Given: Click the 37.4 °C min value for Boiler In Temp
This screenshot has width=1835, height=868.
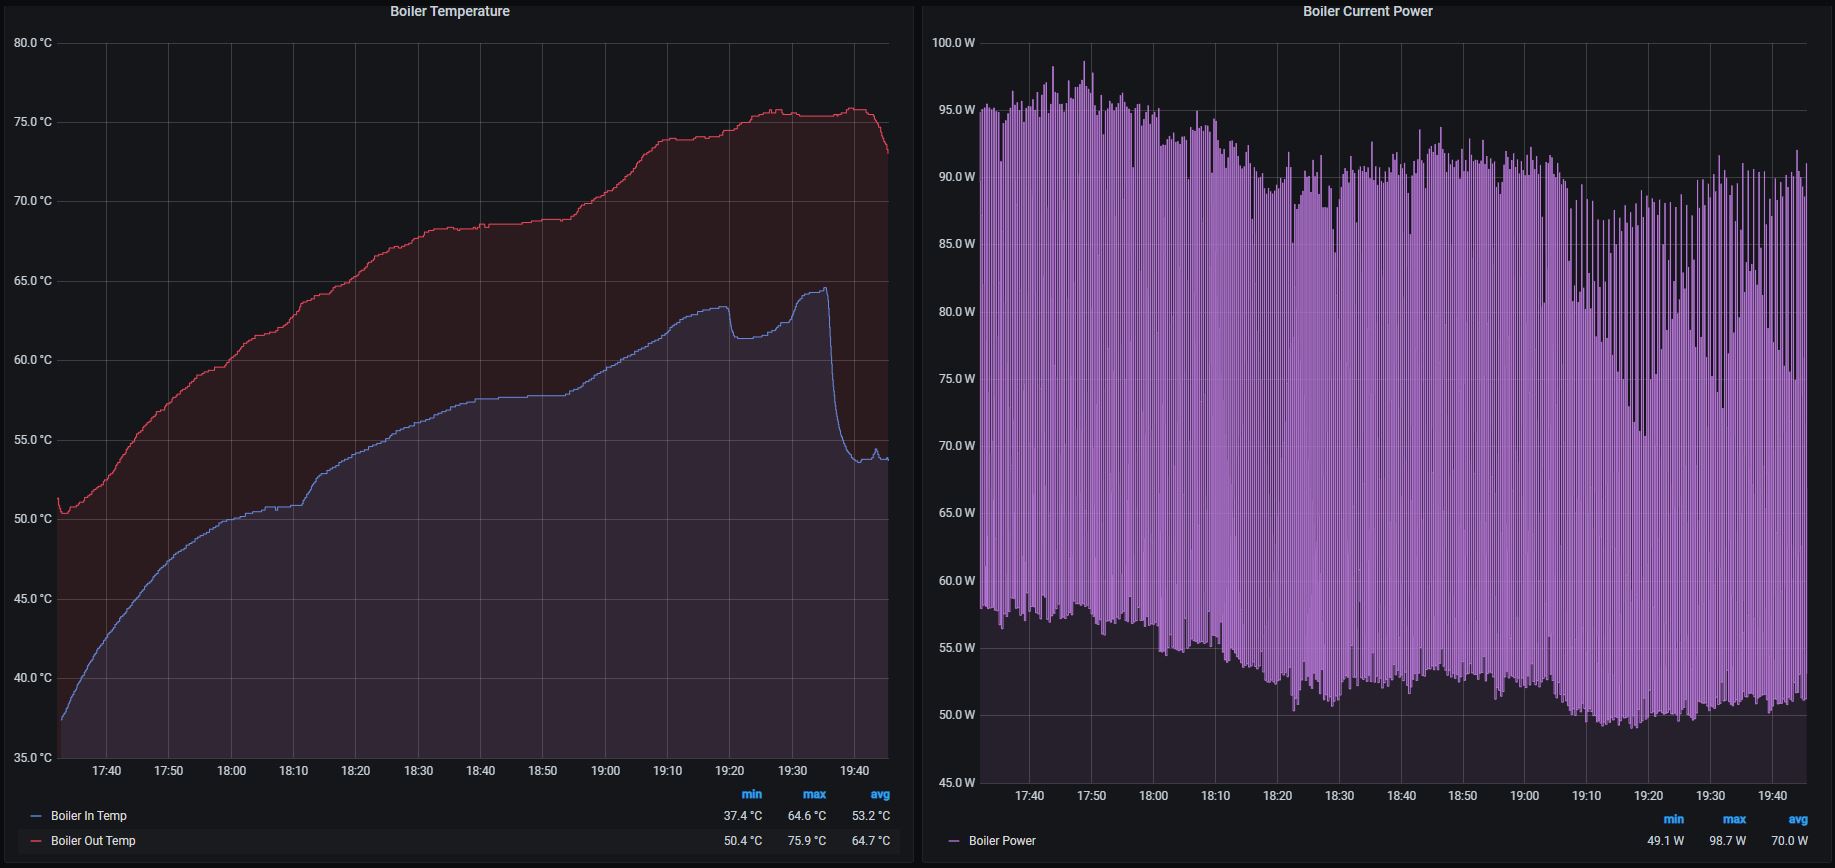Looking at the screenshot, I should click(743, 816).
